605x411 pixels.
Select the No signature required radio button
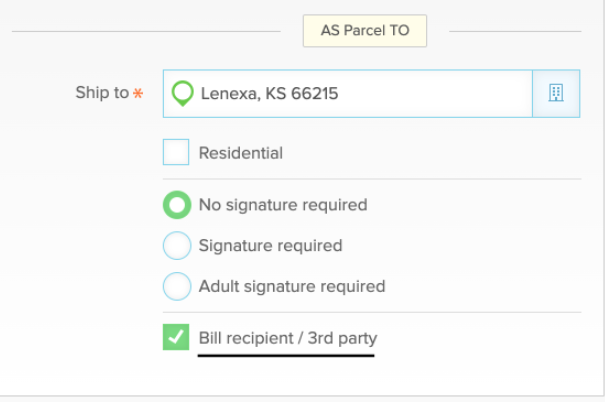tap(177, 205)
